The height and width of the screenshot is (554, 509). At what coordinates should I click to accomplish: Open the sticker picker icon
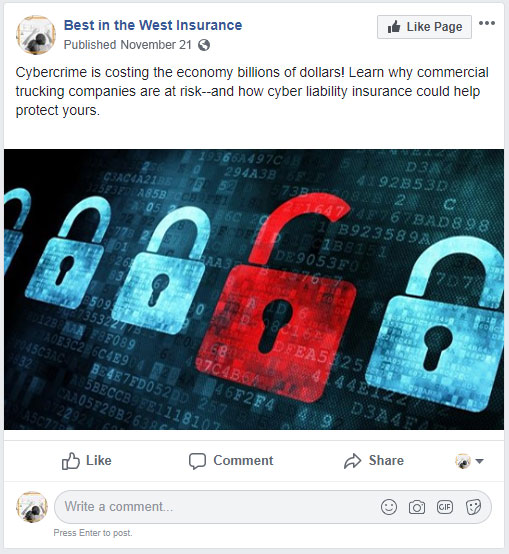pos(473,507)
